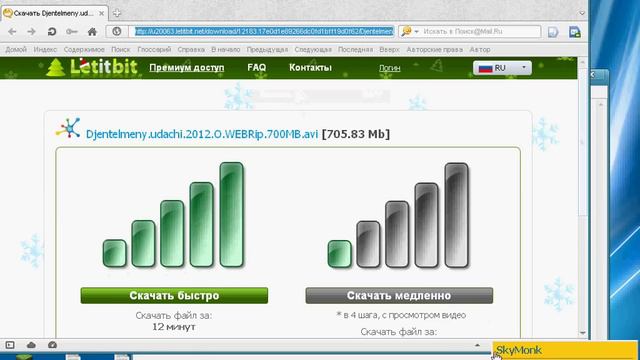Open search engine dropdown arrow
640x360 pixels.
click(x=416, y=31)
